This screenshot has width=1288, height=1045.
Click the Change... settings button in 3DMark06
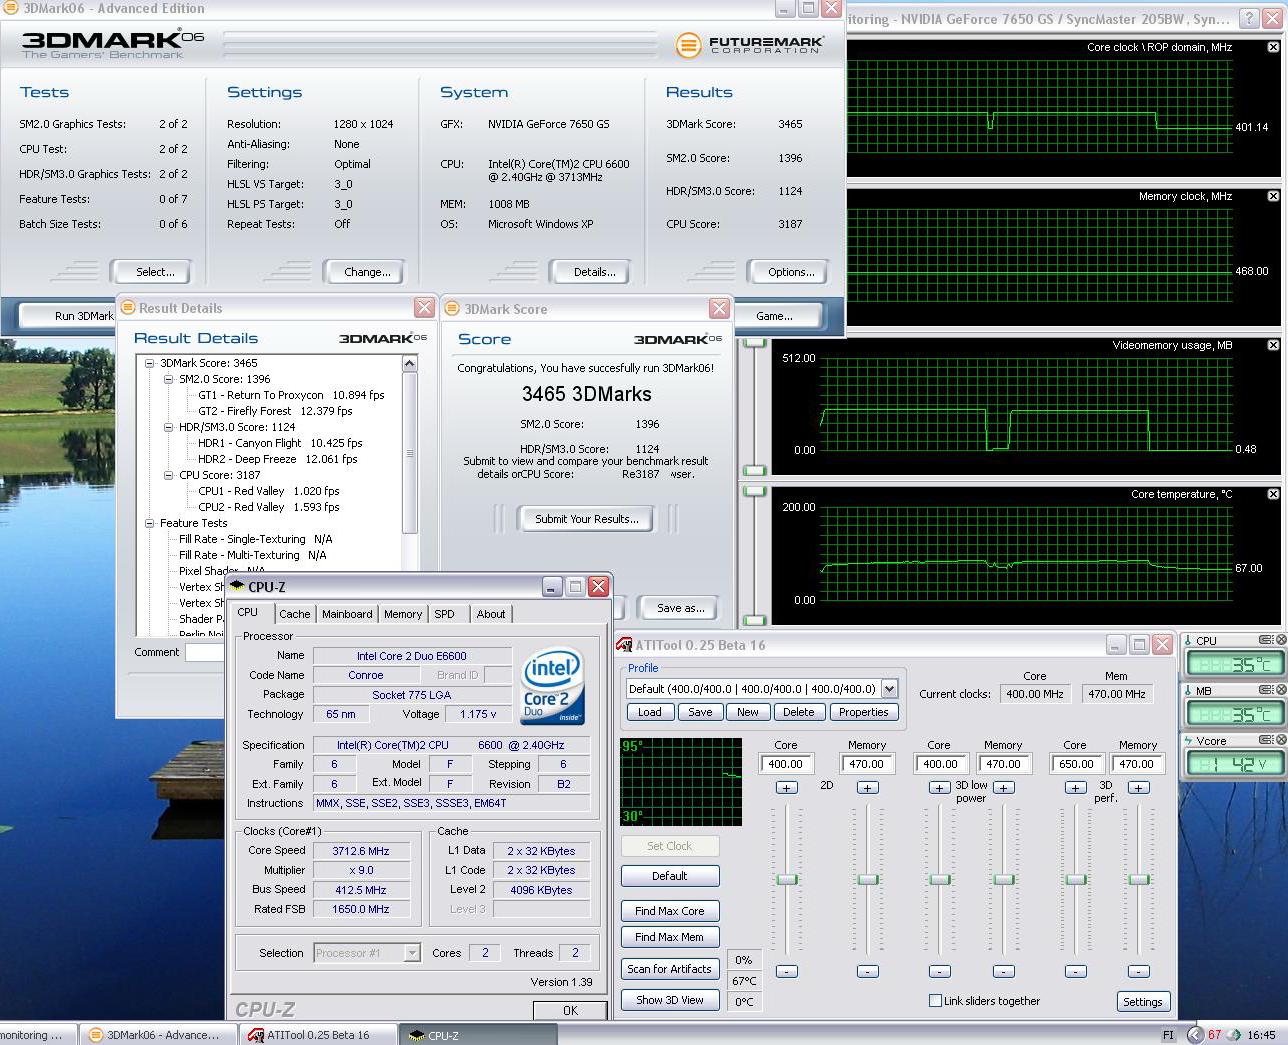(367, 272)
